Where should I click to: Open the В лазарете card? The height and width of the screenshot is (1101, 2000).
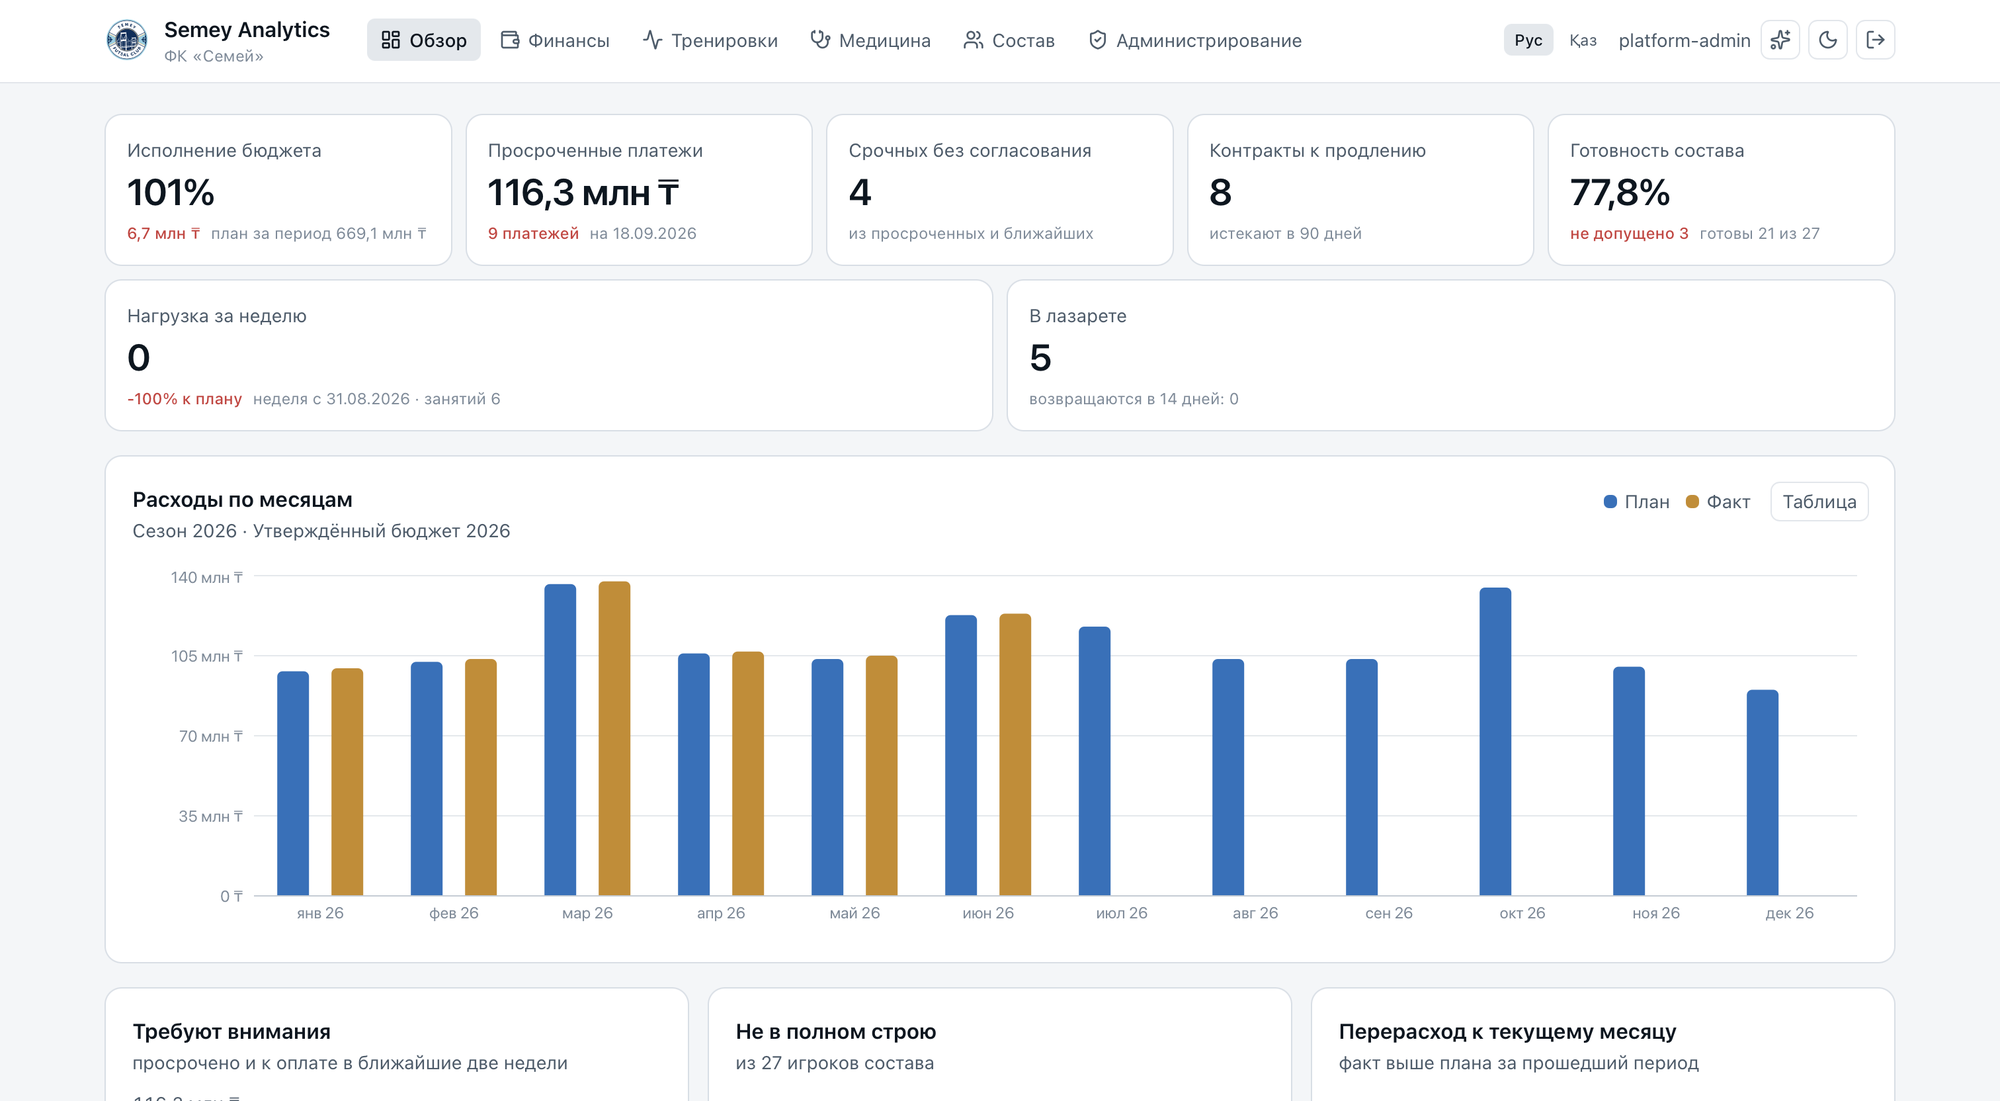1450,355
